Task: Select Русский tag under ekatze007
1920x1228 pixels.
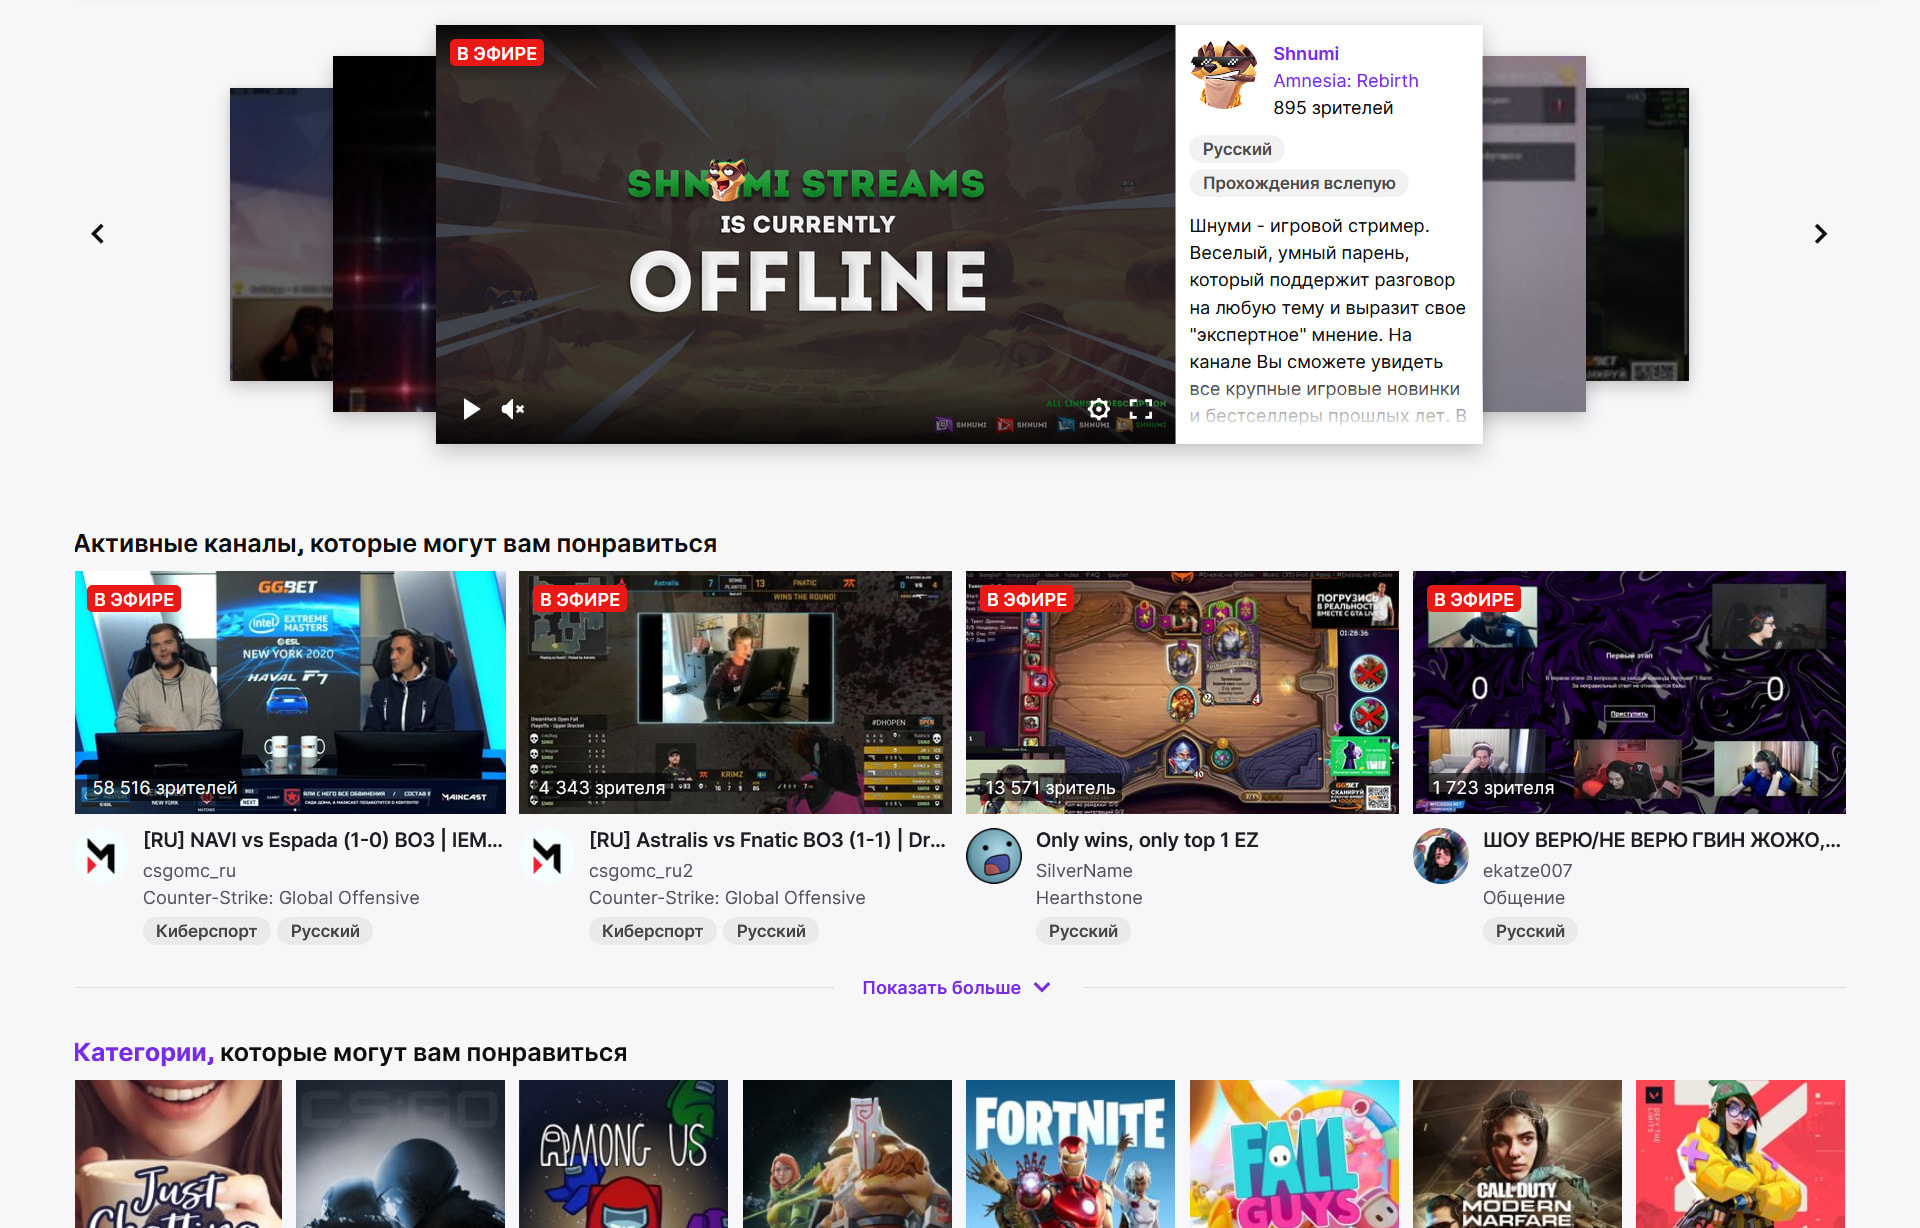Action: (x=1530, y=931)
